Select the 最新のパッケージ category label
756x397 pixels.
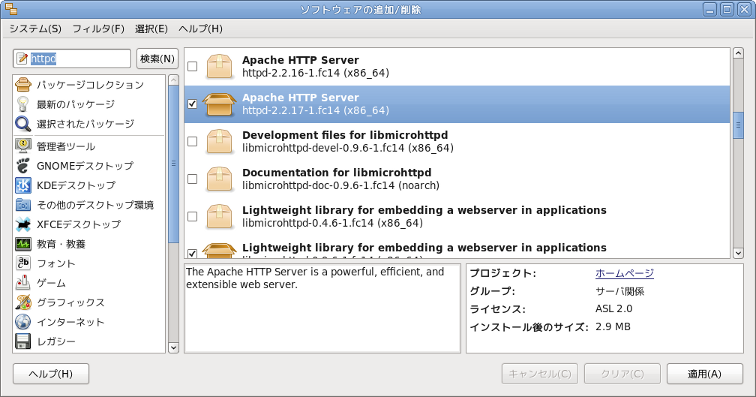point(76,104)
